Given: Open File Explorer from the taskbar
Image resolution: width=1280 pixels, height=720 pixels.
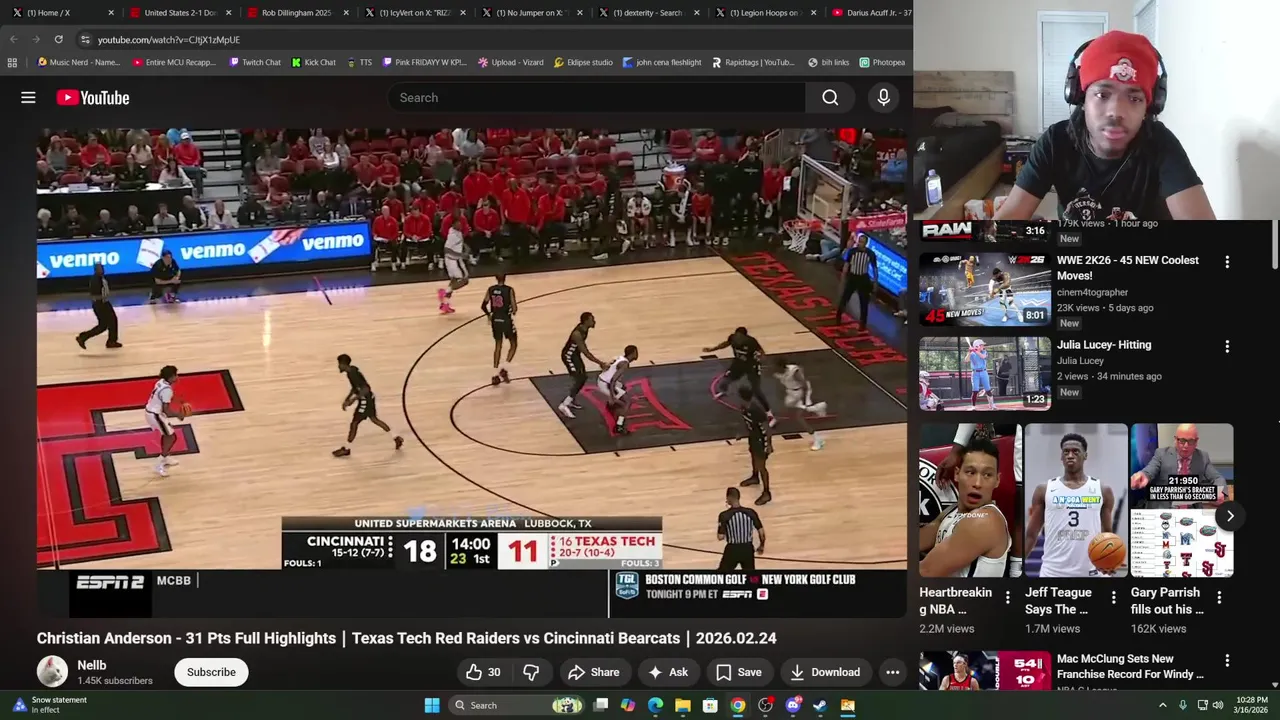Looking at the screenshot, I should (x=682, y=705).
